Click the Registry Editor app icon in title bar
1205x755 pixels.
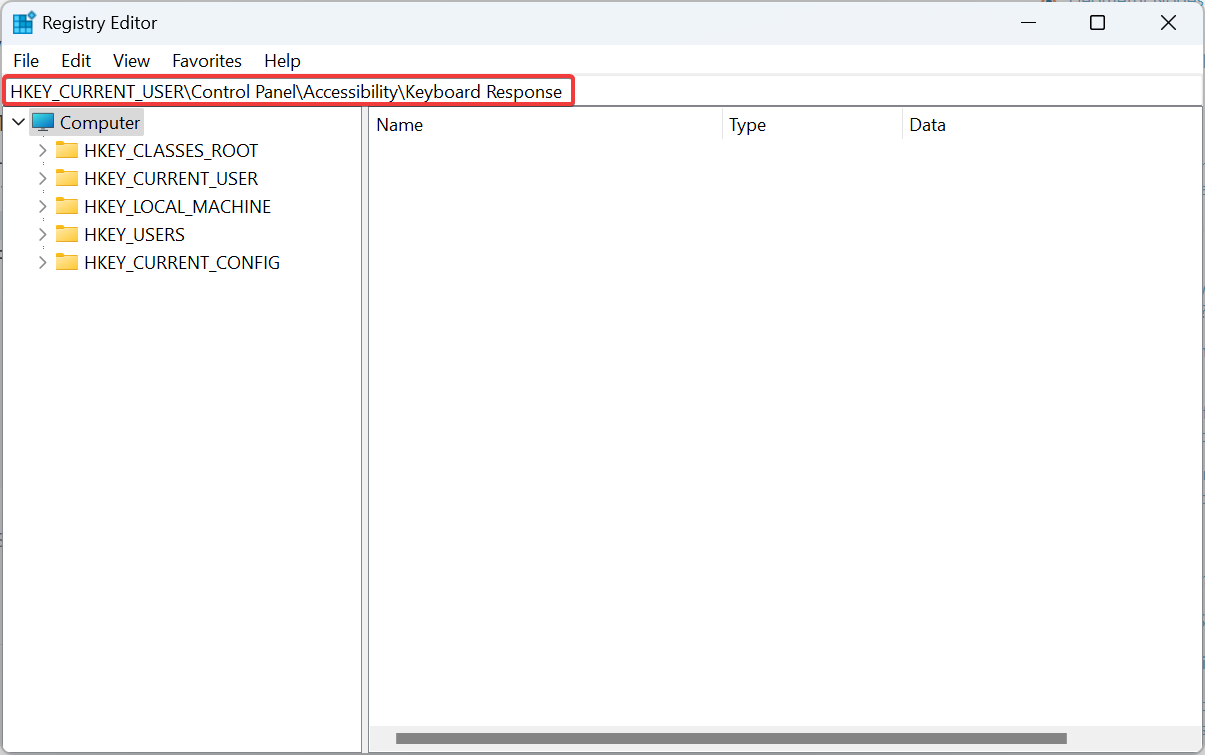click(23, 23)
